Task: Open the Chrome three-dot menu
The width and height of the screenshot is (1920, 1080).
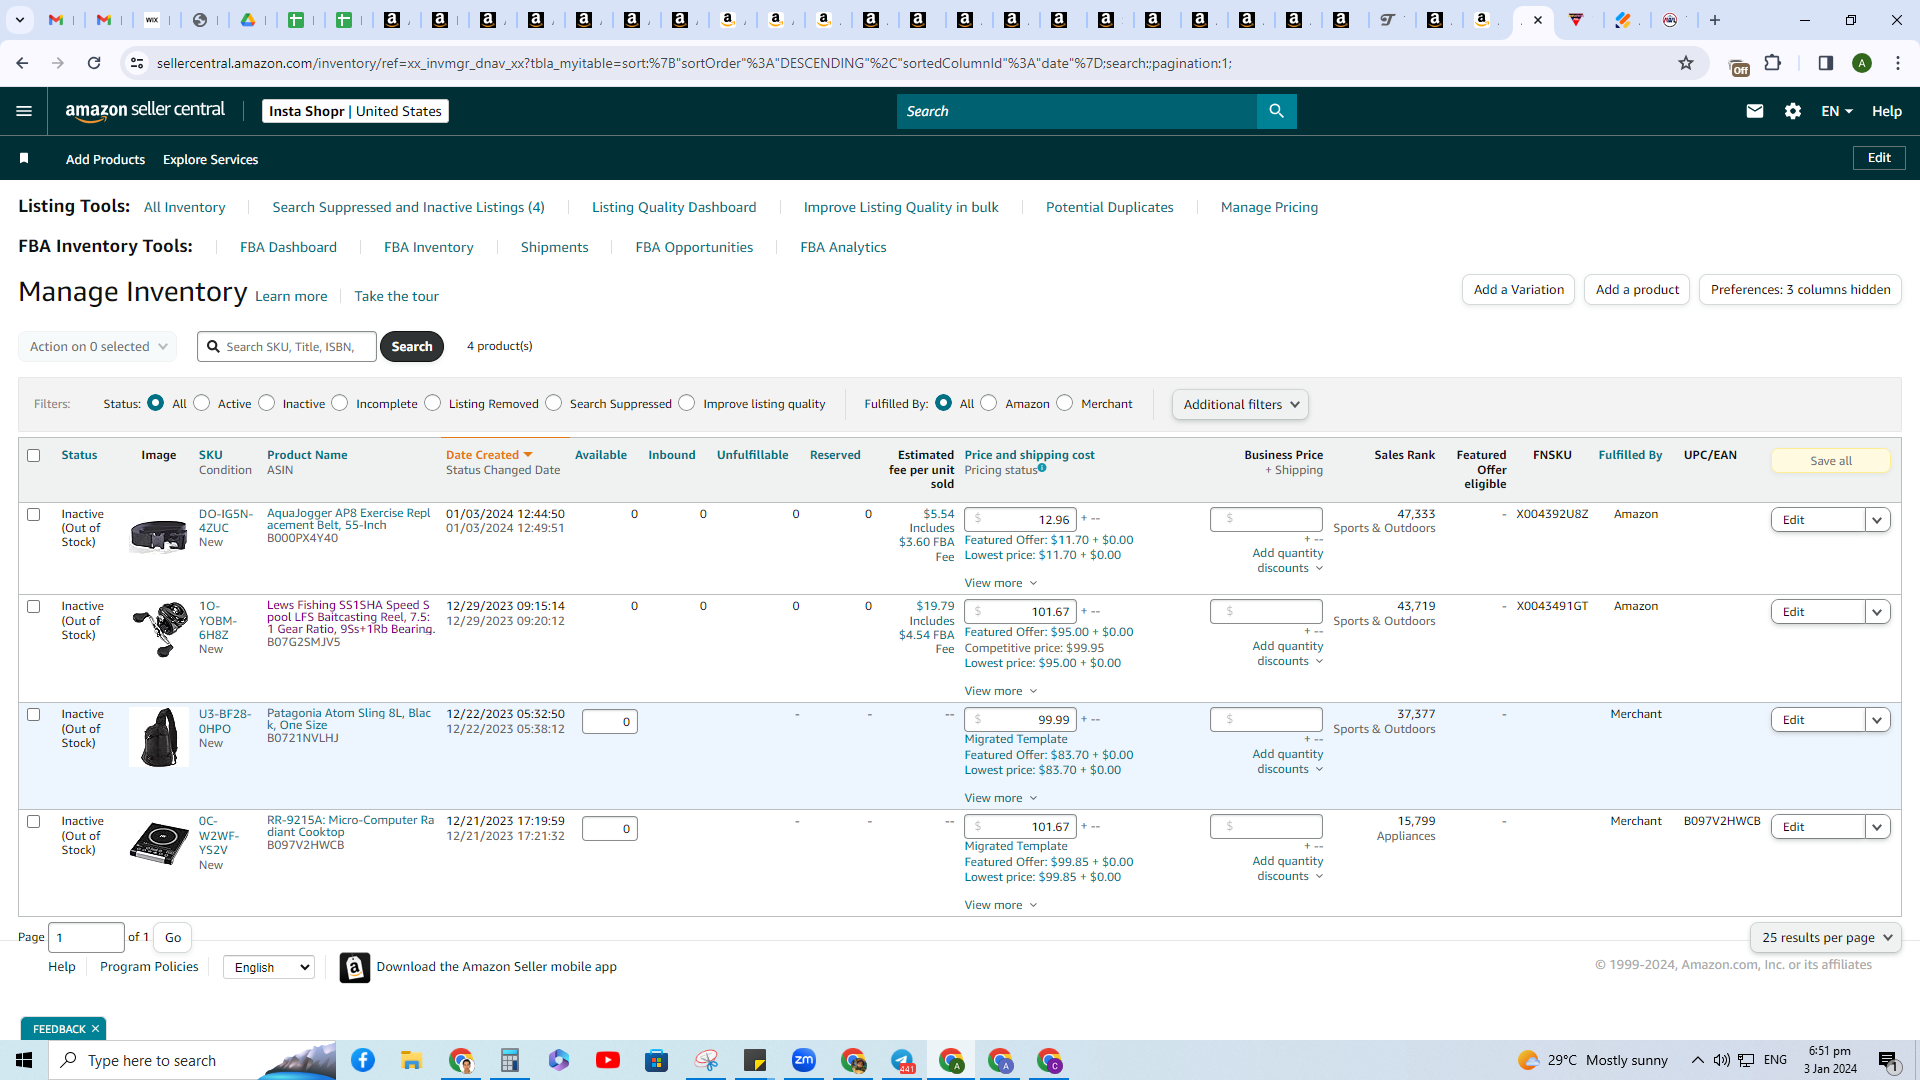Action: [1898, 63]
